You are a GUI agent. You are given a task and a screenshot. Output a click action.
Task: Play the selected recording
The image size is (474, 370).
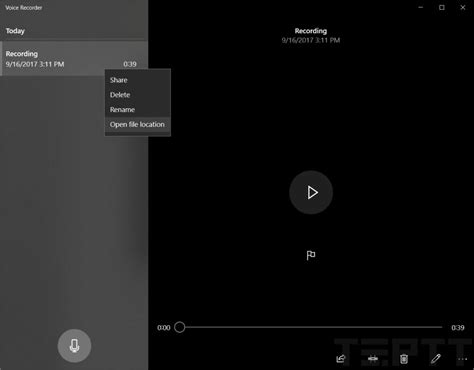click(311, 192)
